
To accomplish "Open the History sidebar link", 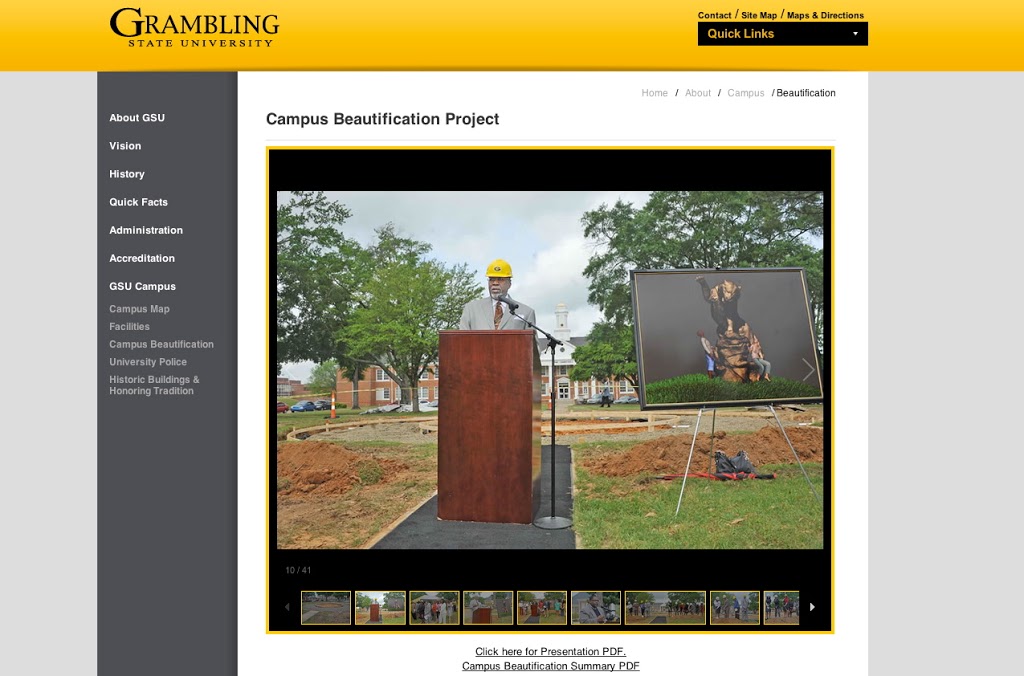I will [127, 174].
